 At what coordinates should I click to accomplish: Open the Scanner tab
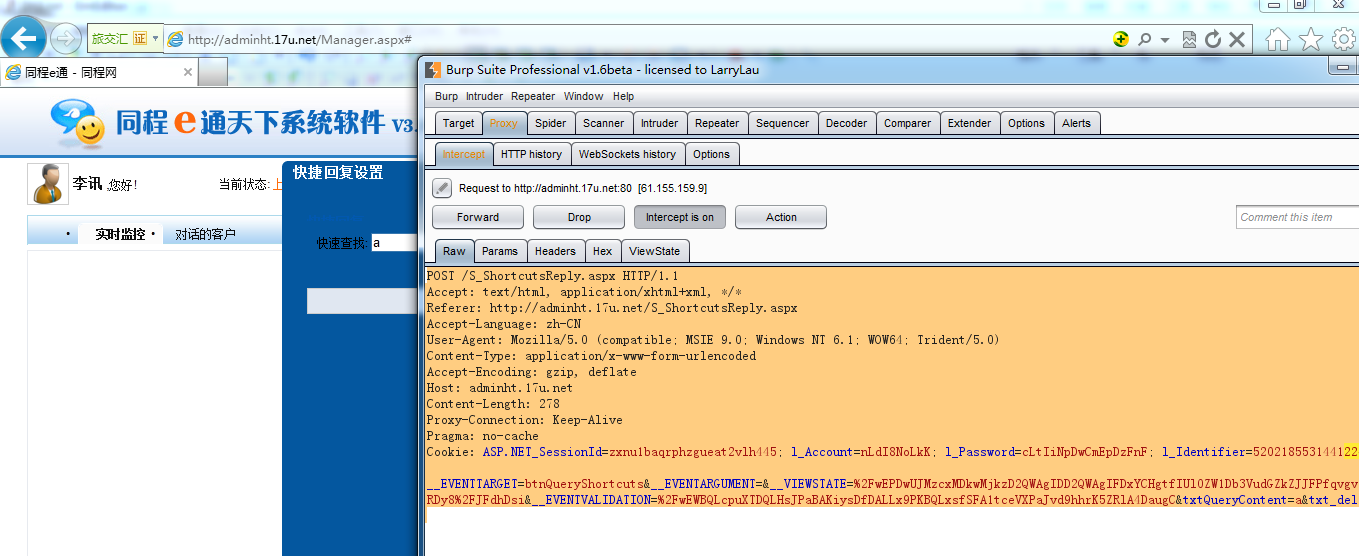pyautogui.click(x=603, y=123)
